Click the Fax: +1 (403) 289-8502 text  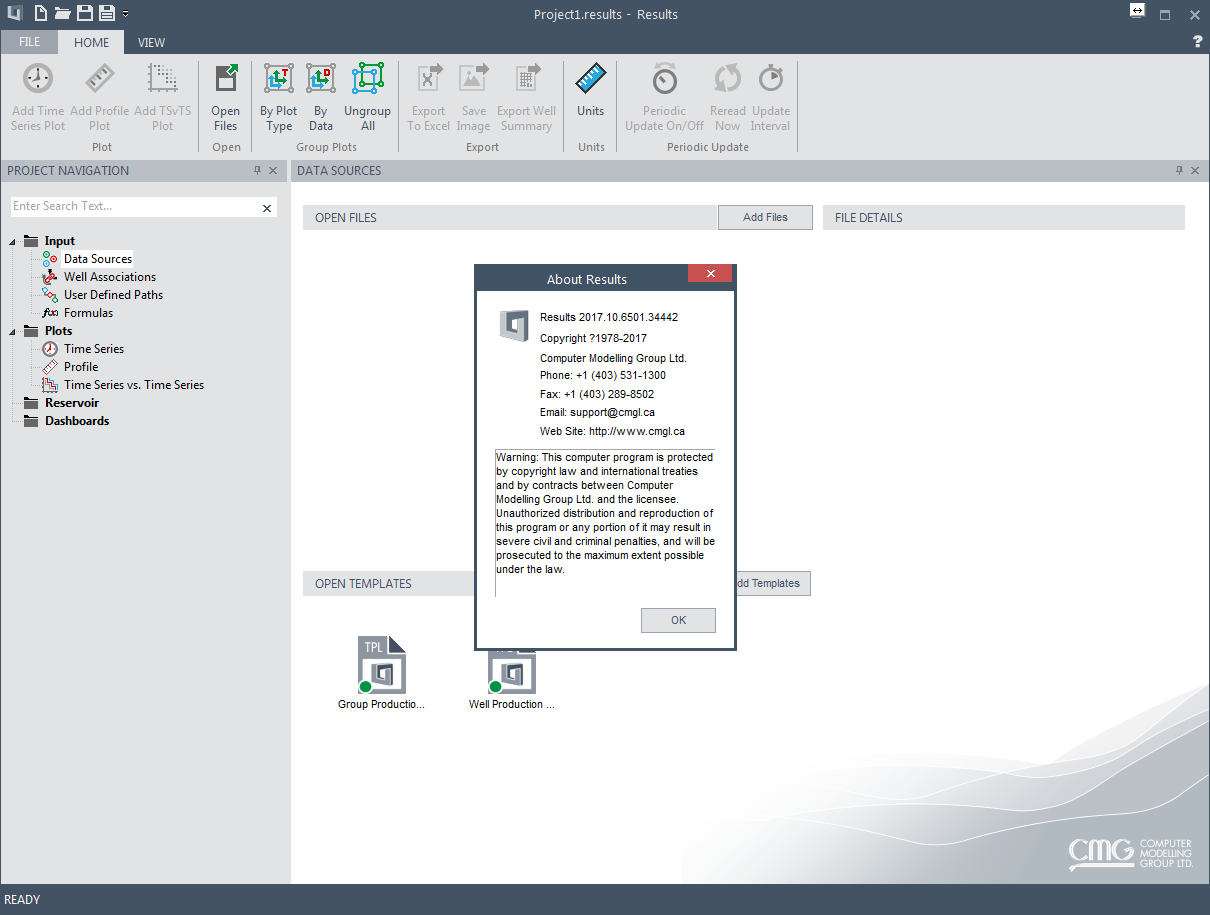click(597, 394)
